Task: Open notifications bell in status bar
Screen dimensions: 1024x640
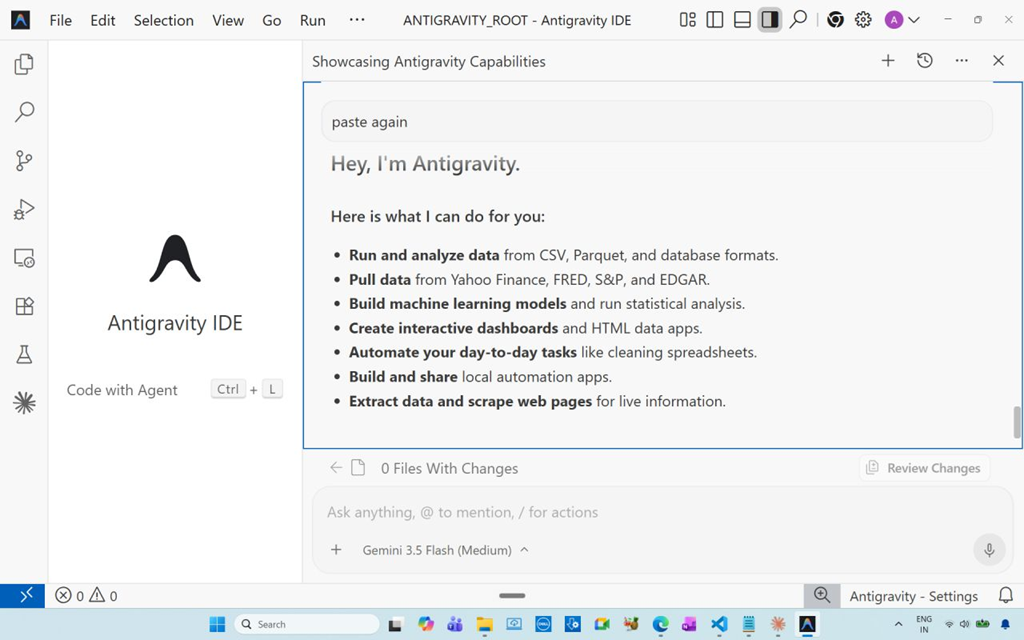Action: click(1006, 596)
